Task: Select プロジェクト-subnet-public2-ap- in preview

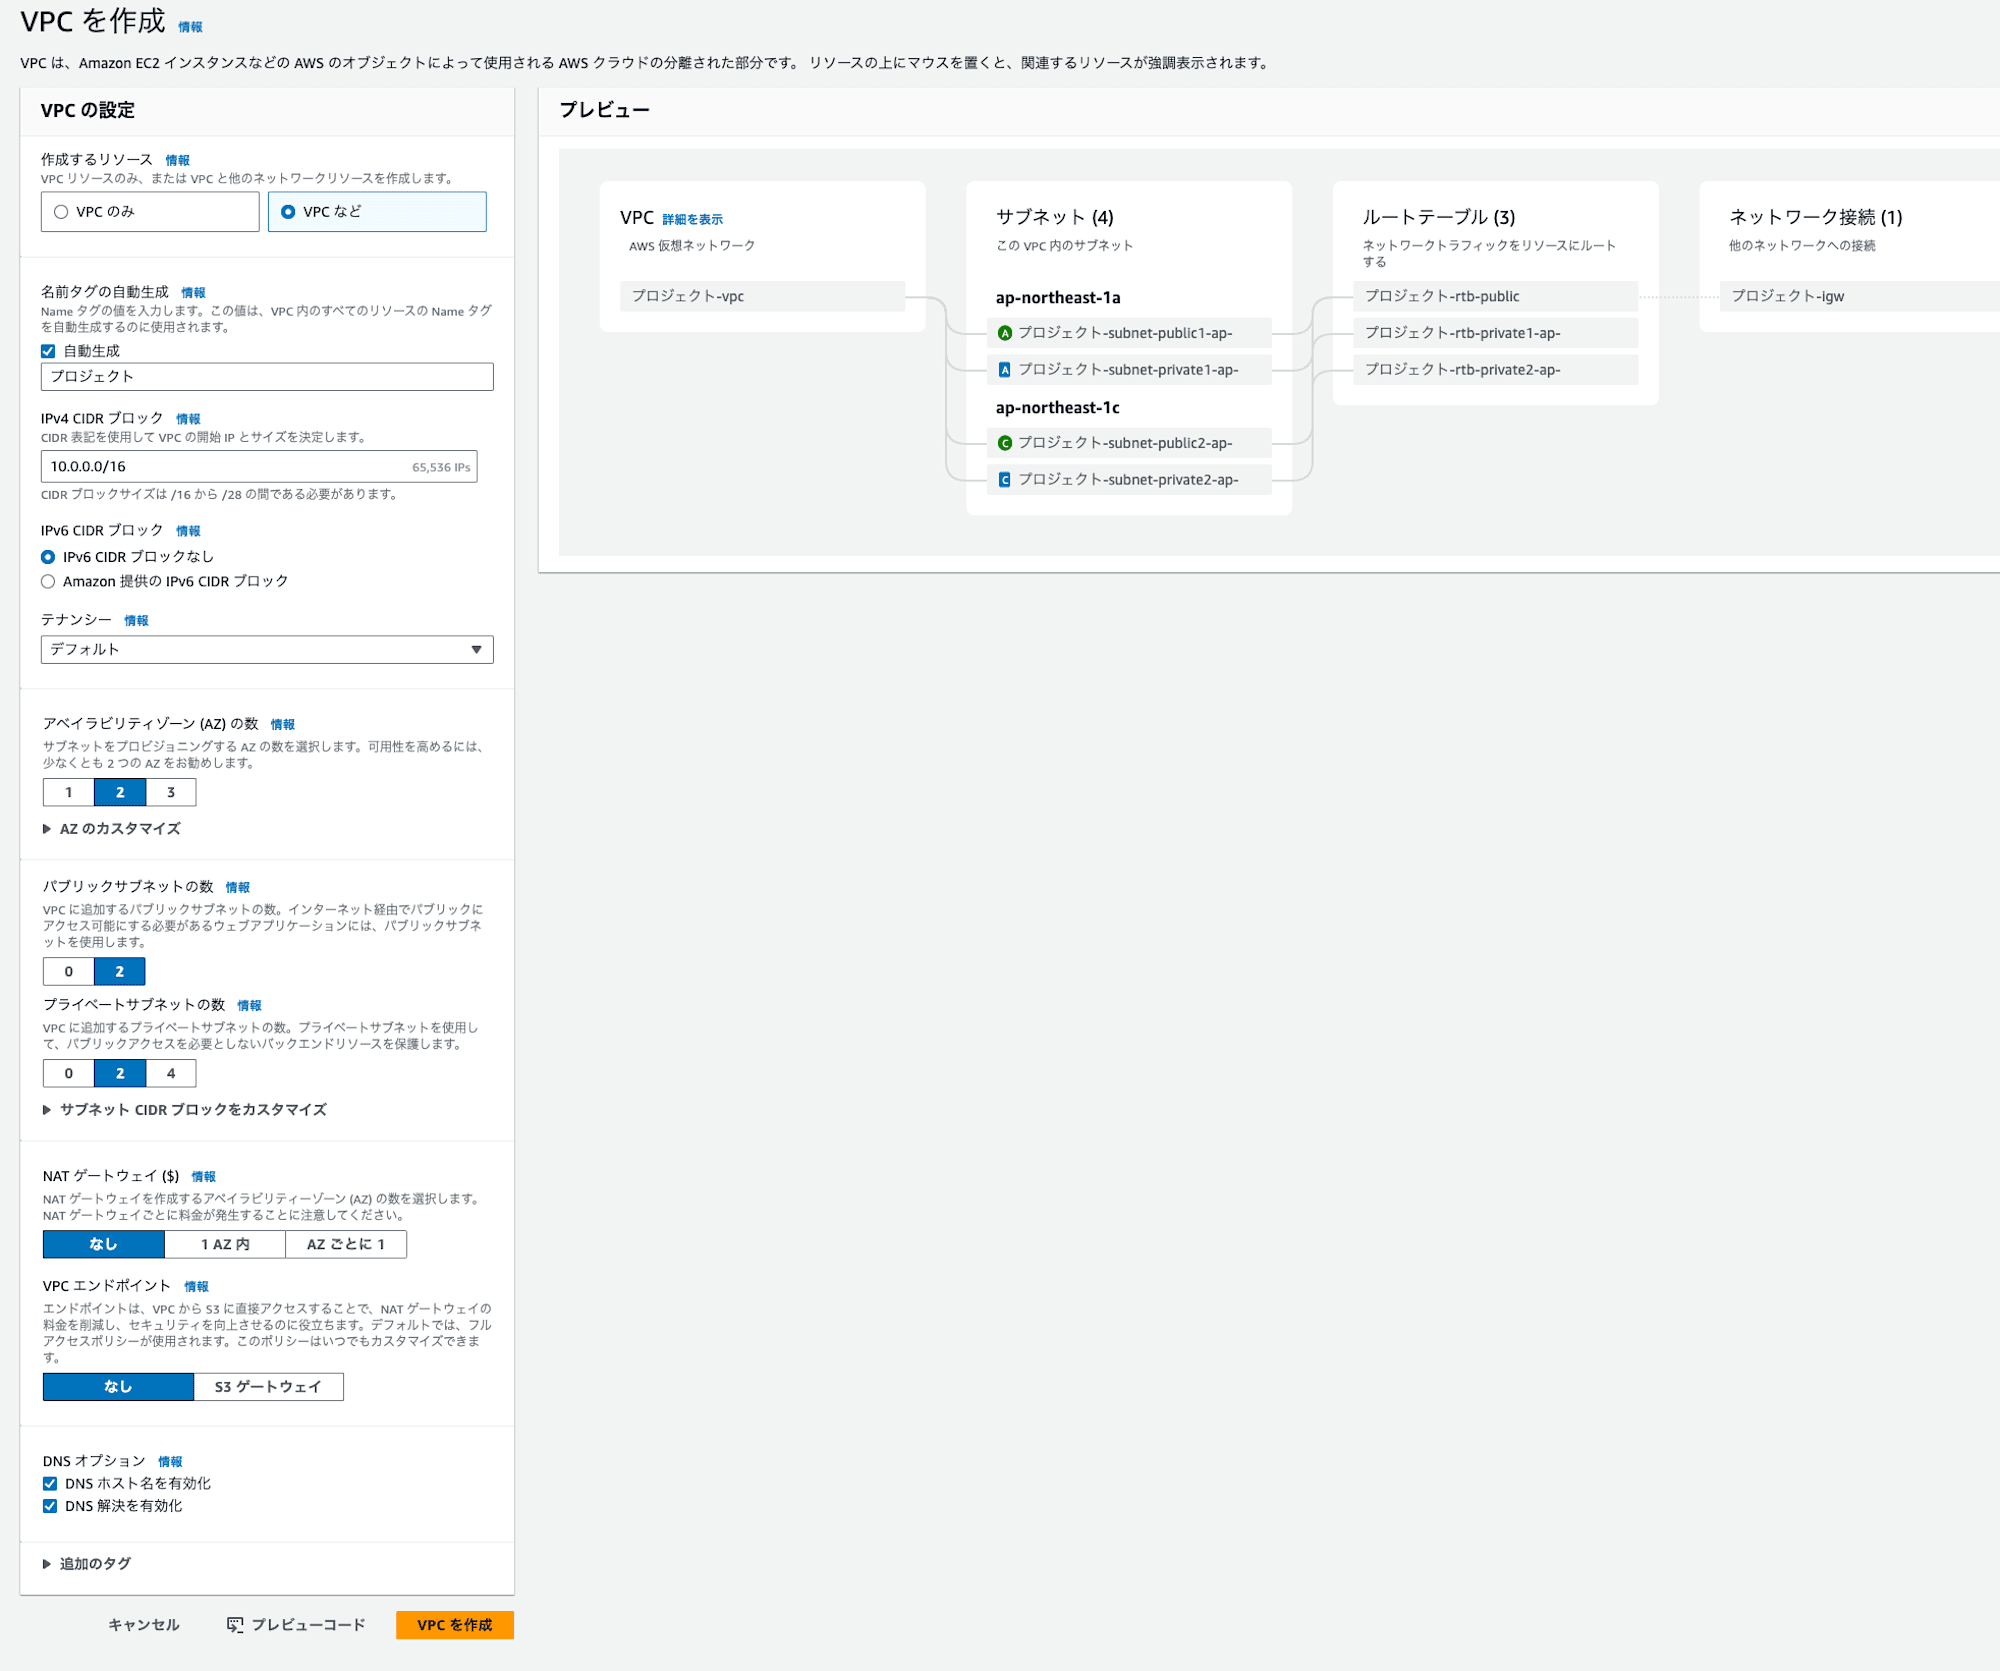Action: click(1129, 443)
